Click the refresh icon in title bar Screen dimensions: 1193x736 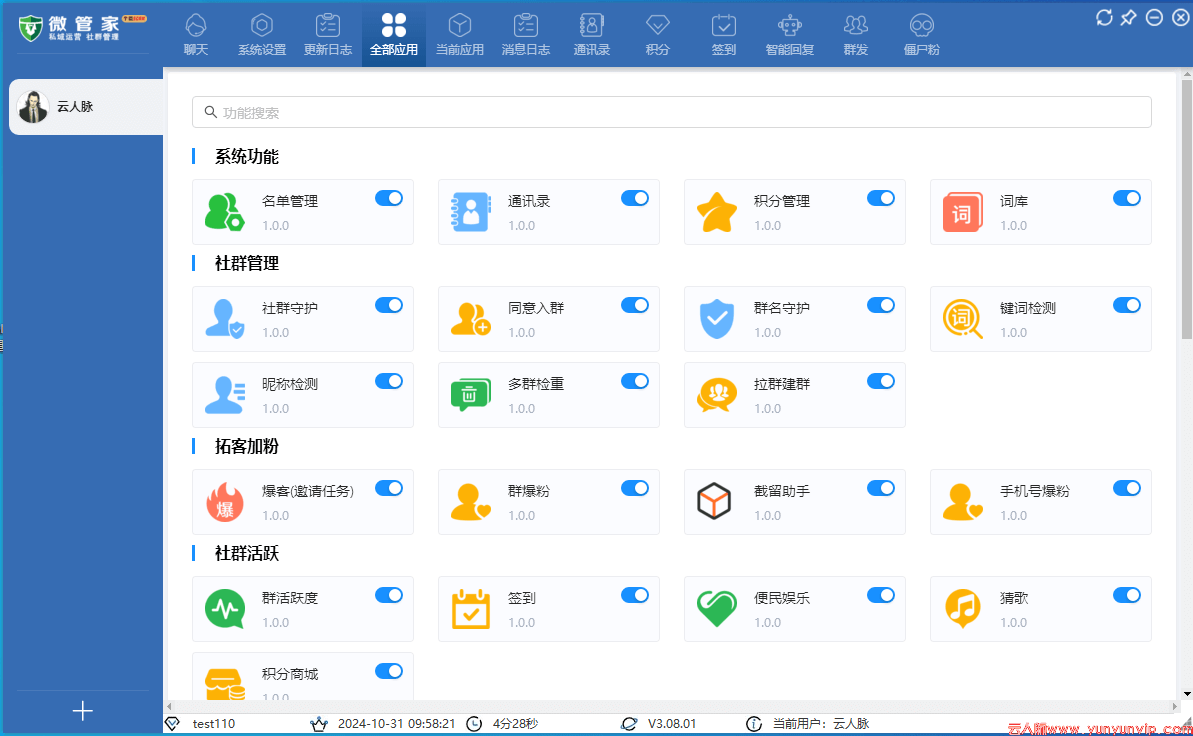(1104, 18)
